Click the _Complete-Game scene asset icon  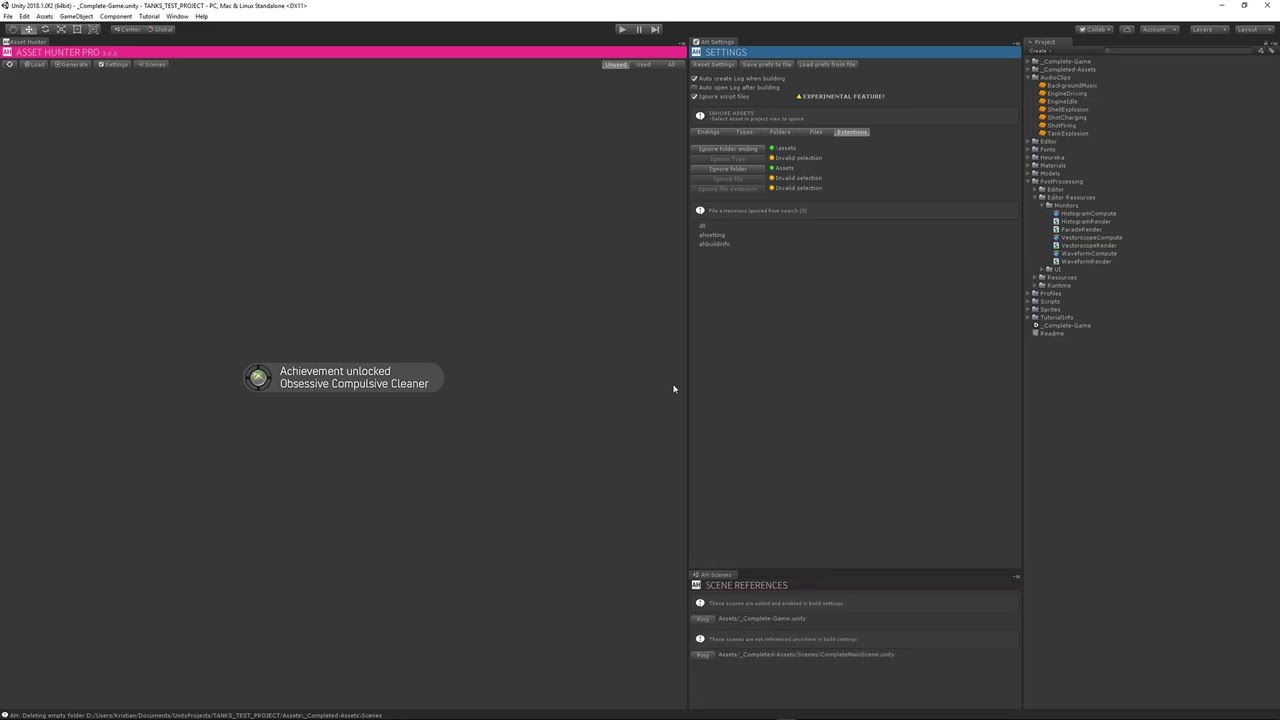(1036, 326)
